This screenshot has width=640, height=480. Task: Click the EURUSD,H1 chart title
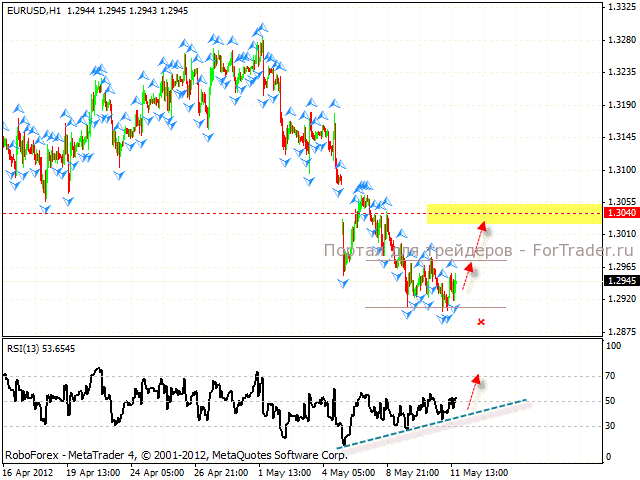coord(29,9)
